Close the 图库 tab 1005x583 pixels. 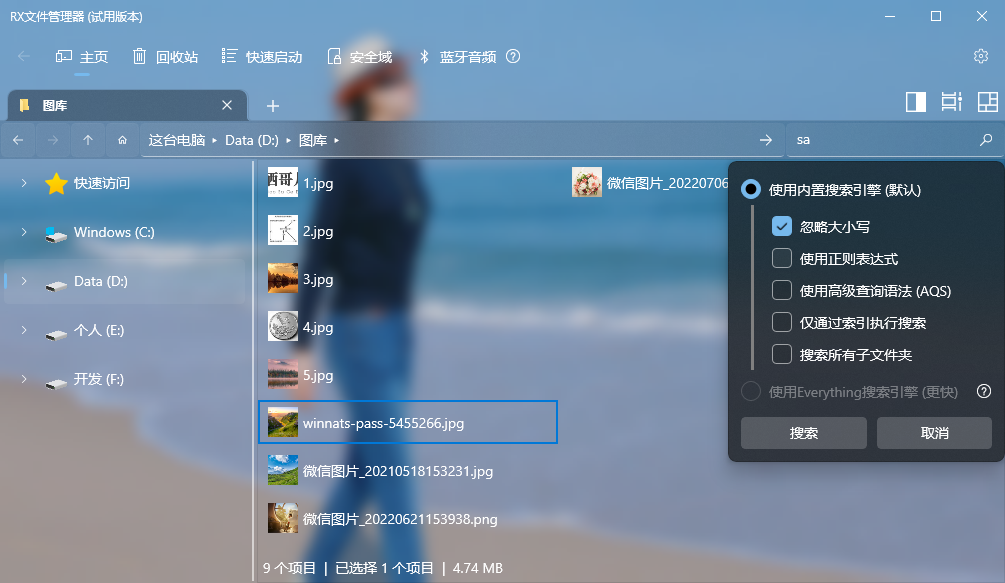click(227, 105)
